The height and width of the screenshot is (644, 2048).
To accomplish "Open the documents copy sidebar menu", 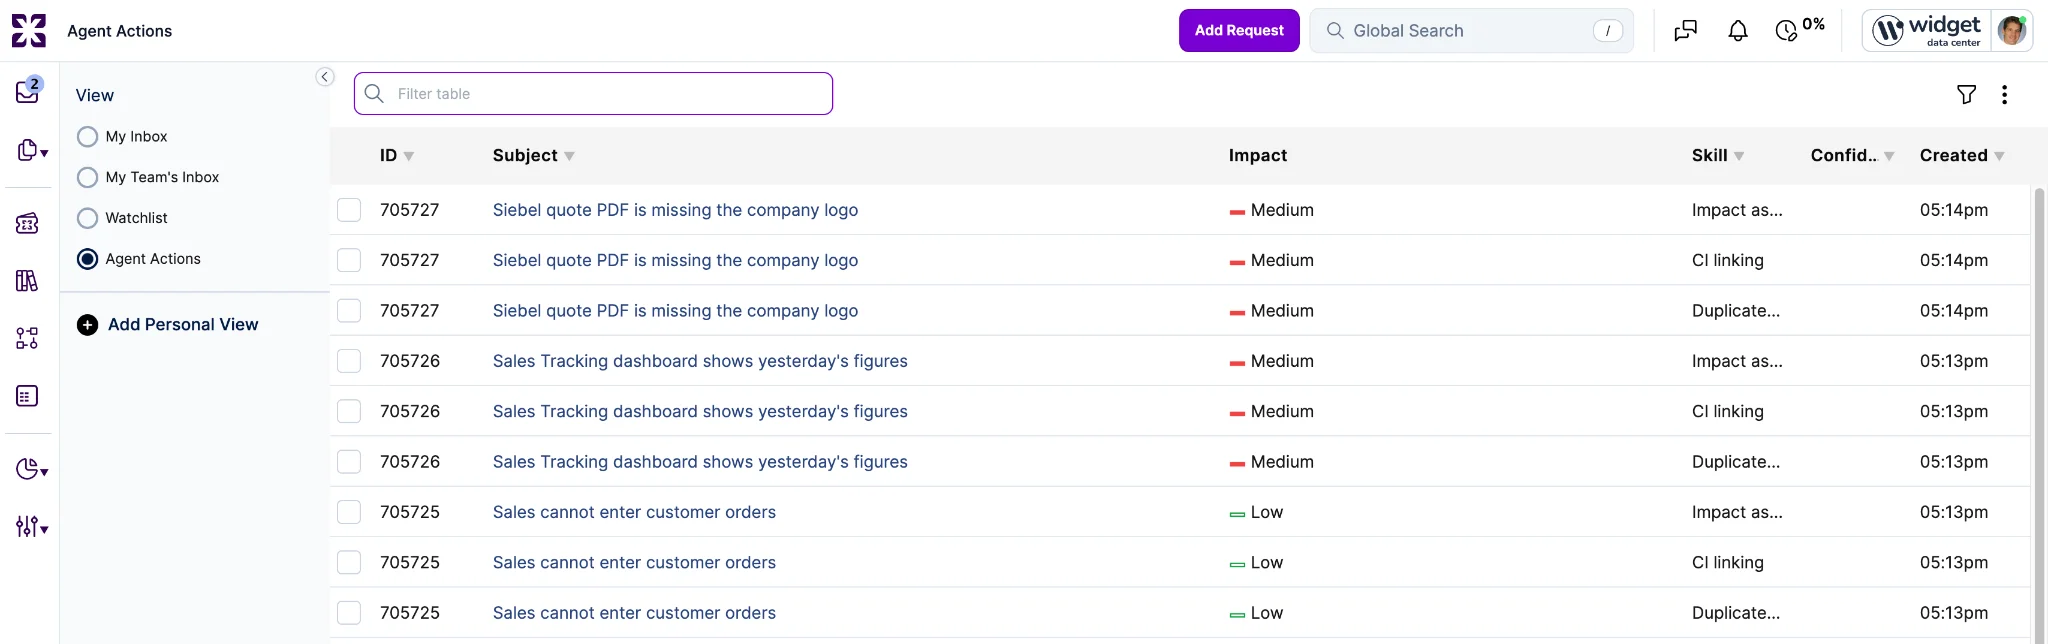I will [32, 150].
